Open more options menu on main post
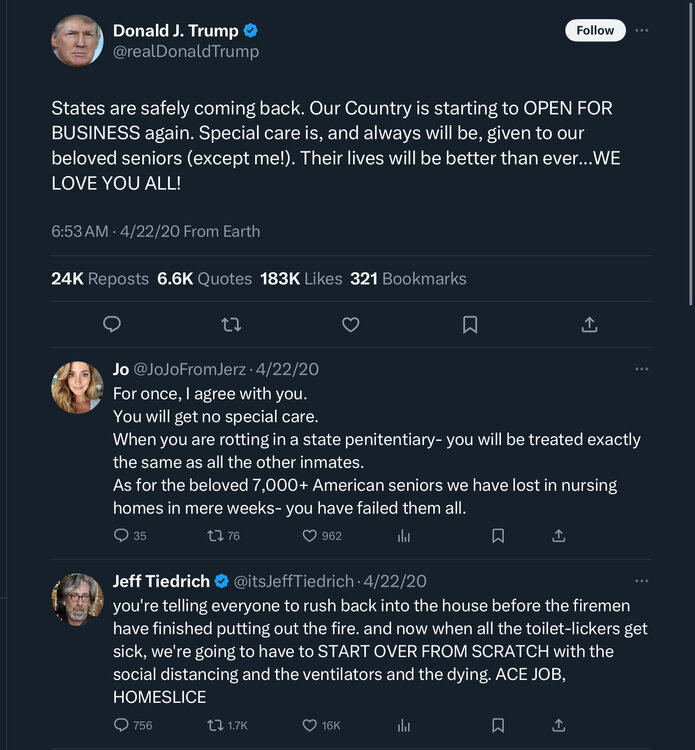The image size is (695, 750). (x=641, y=30)
